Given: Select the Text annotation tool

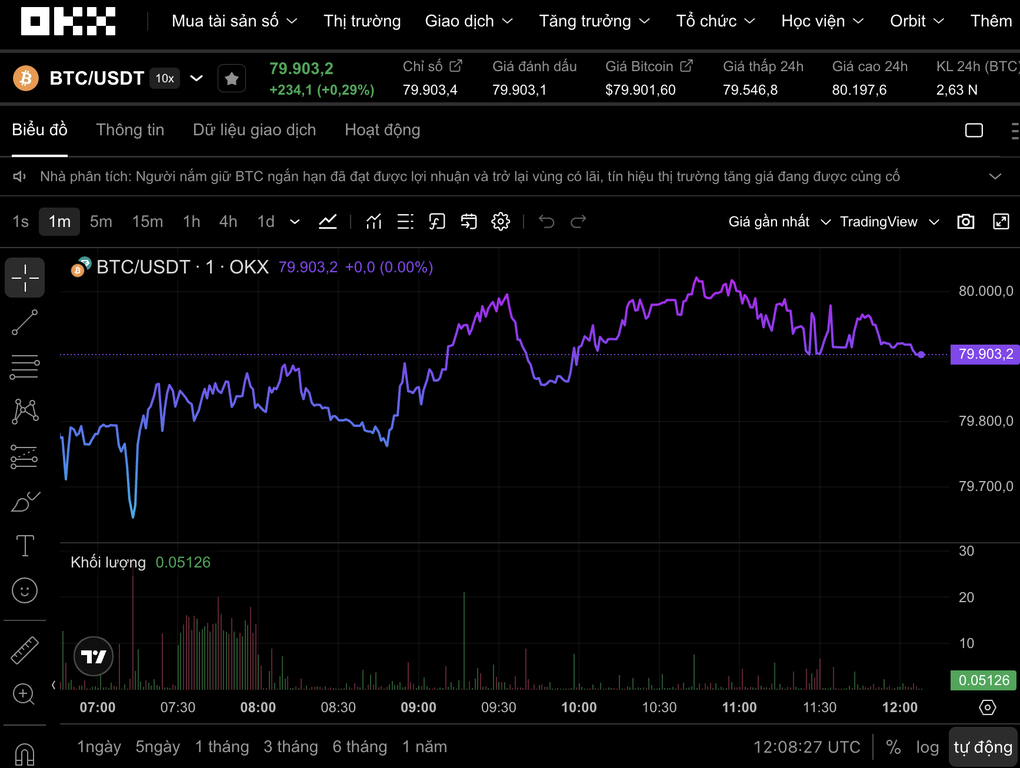Looking at the screenshot, I should coord(25,546).
